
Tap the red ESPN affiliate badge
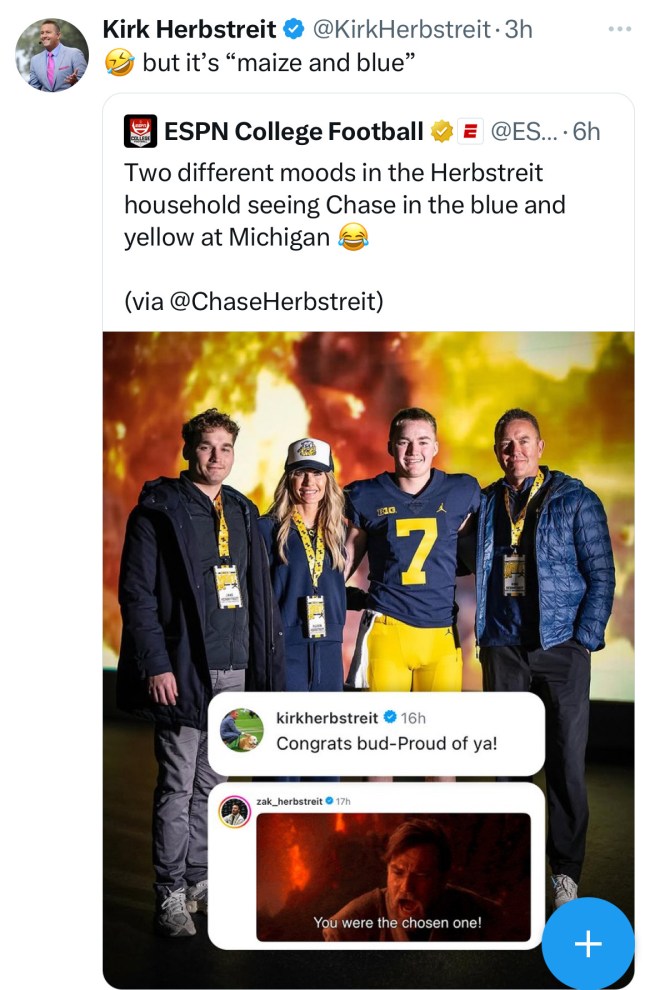point(470,131)
